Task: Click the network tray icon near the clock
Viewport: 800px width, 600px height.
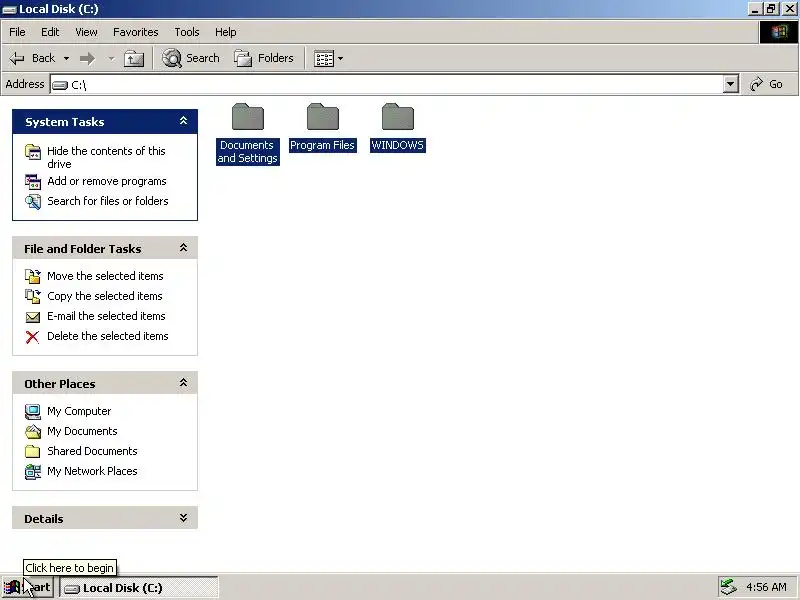Action: [x=729, y=587]
